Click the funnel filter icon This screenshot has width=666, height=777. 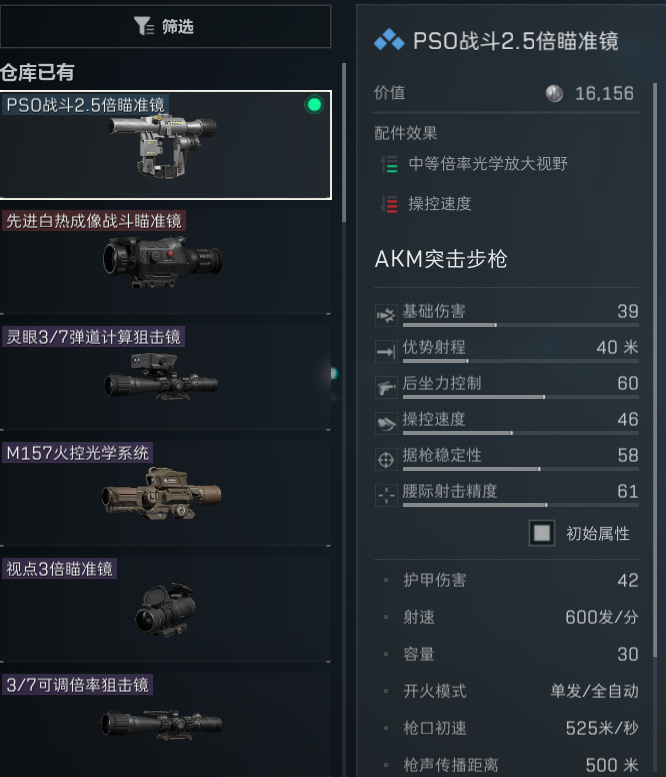(144, 26)
